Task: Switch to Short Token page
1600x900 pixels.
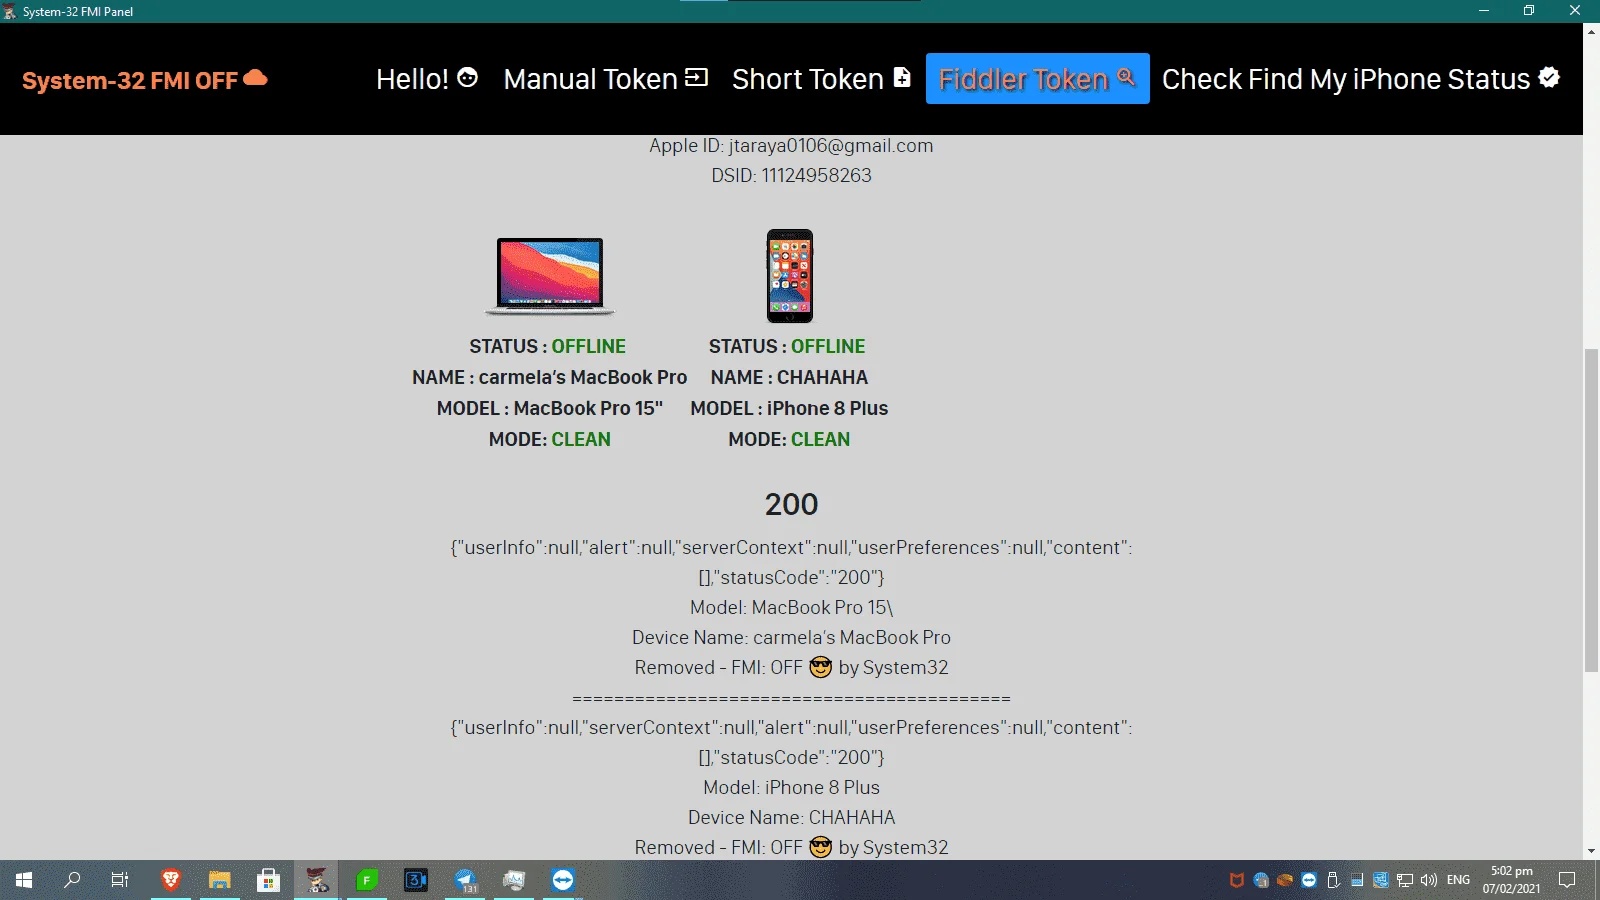Action: tap(822, 79)
